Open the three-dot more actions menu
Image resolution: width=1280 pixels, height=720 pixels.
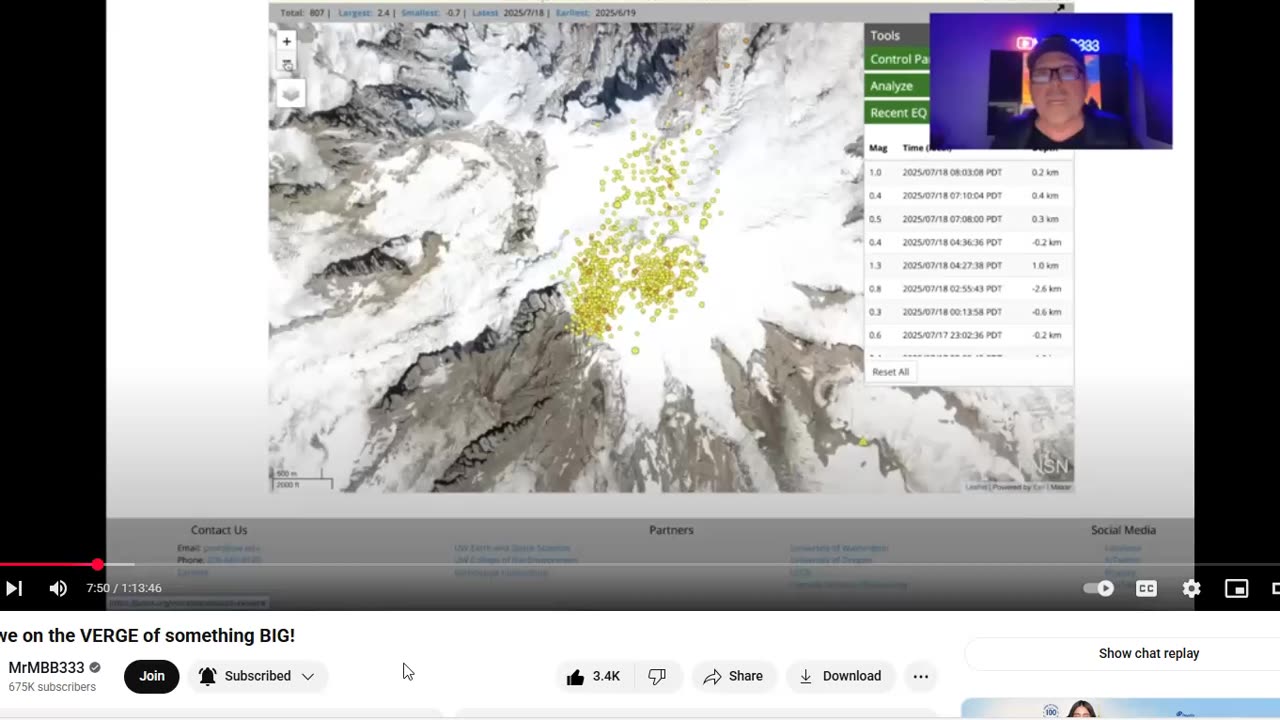point(921,676)
